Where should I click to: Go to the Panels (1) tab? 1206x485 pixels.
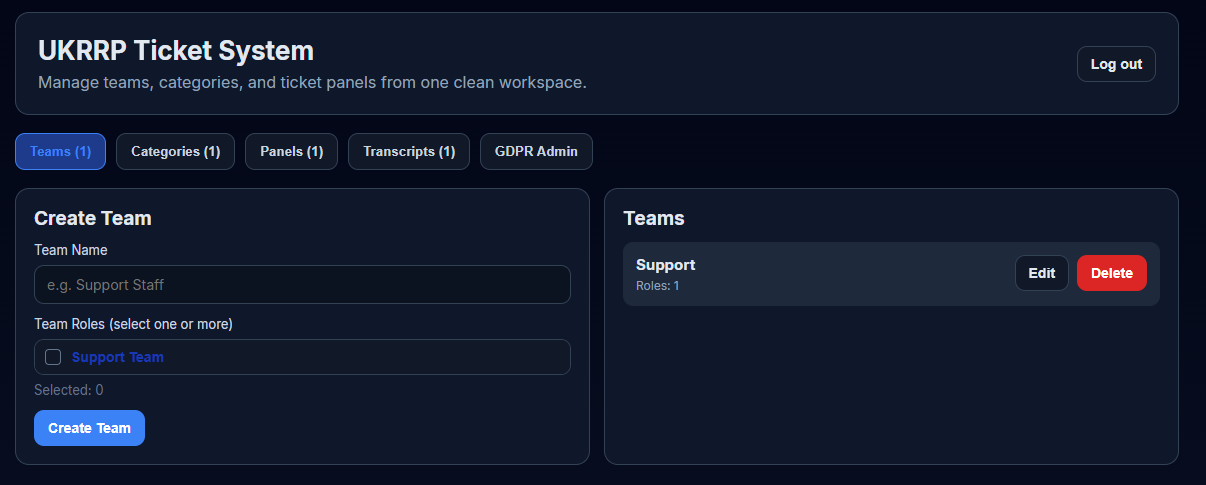pyautogui.click(x=291, y=152)
